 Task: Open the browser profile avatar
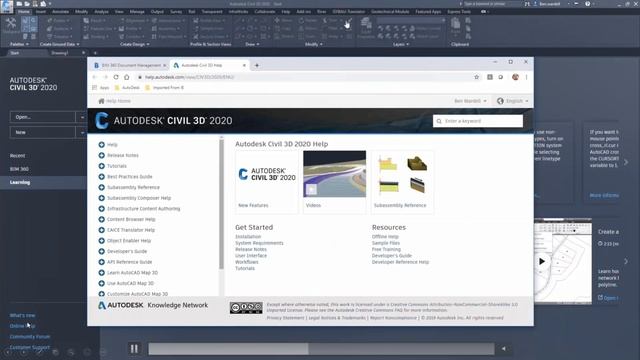coord(515,77)
